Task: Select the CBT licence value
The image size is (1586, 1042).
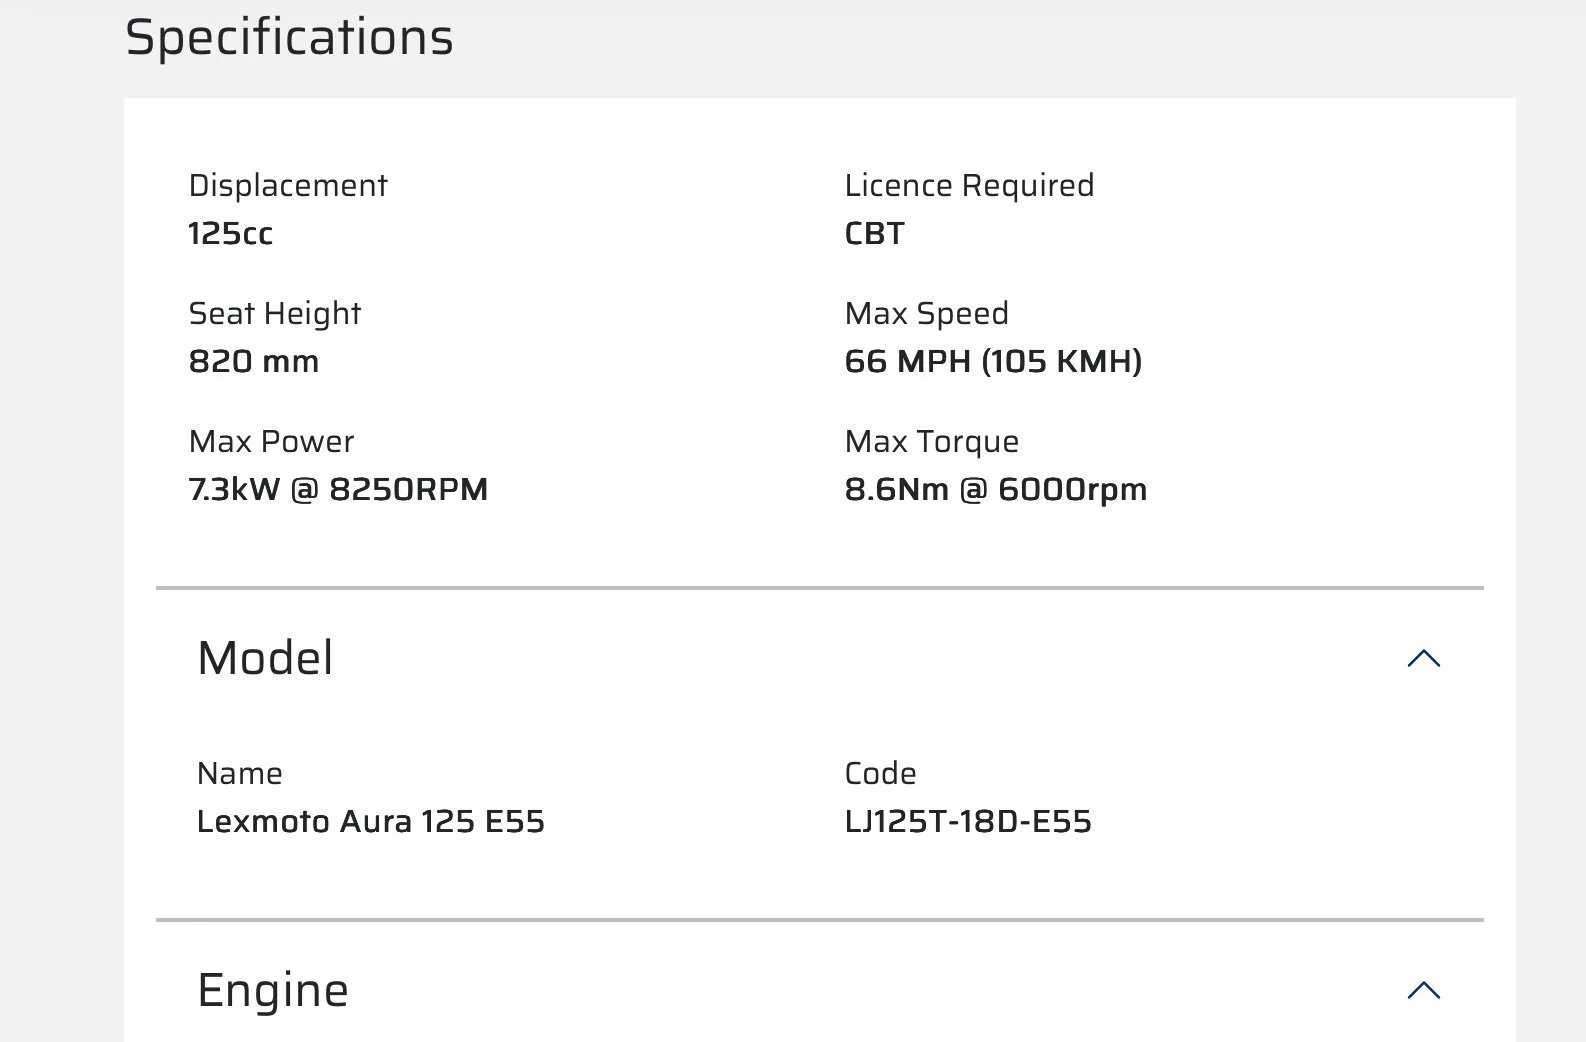Action: click(874, 233)
